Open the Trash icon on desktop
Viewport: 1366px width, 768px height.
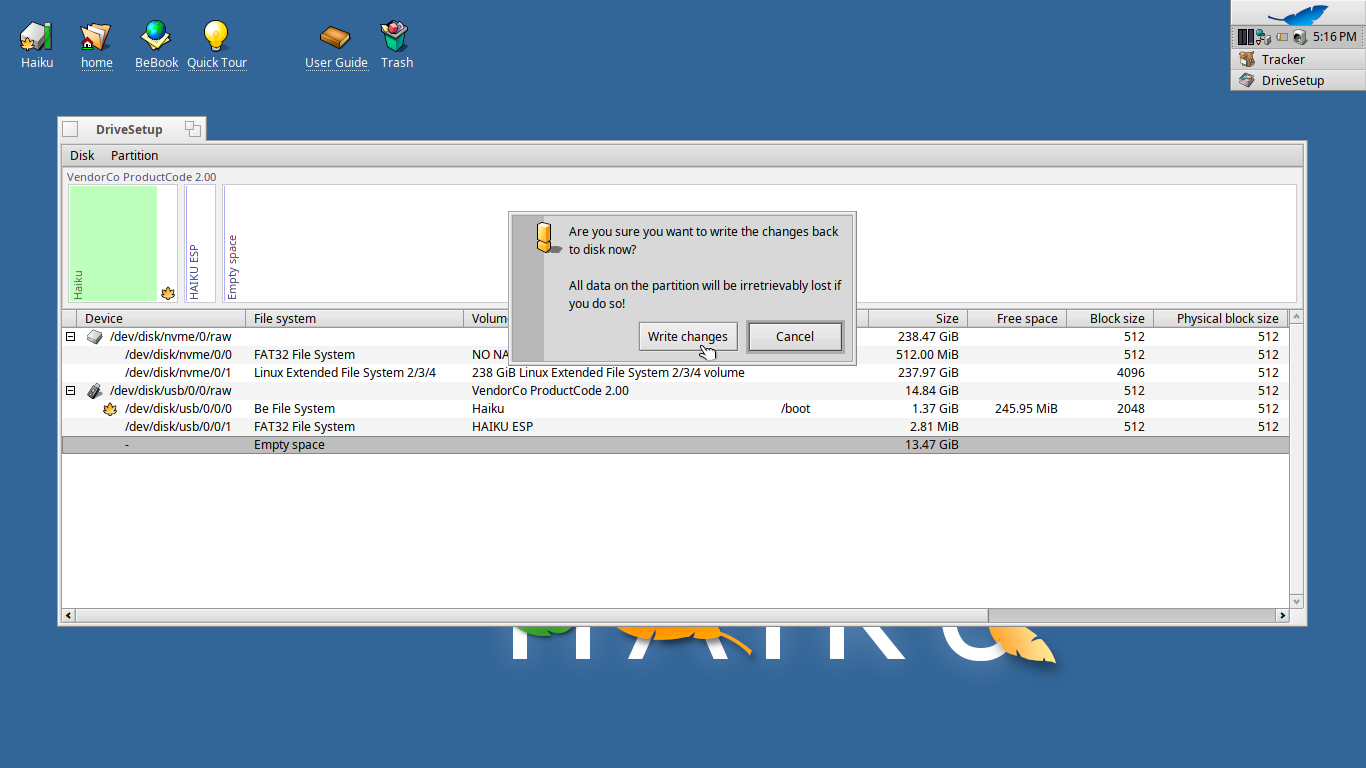tap(396, 37)
